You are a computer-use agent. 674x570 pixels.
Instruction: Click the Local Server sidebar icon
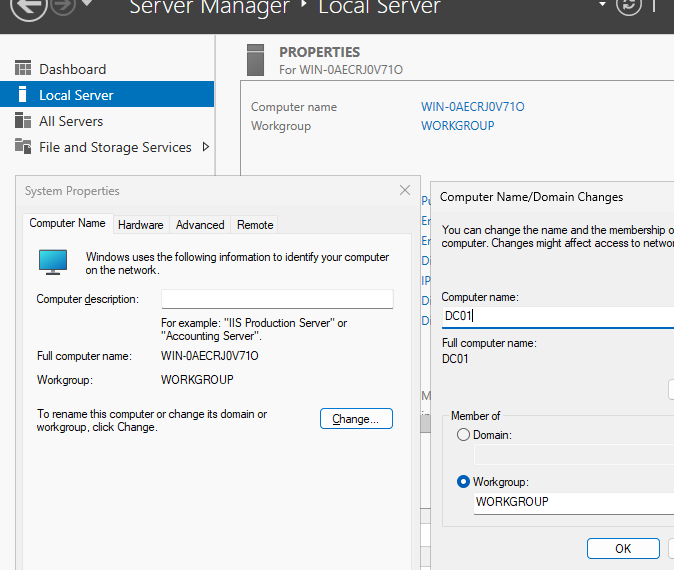23,95
